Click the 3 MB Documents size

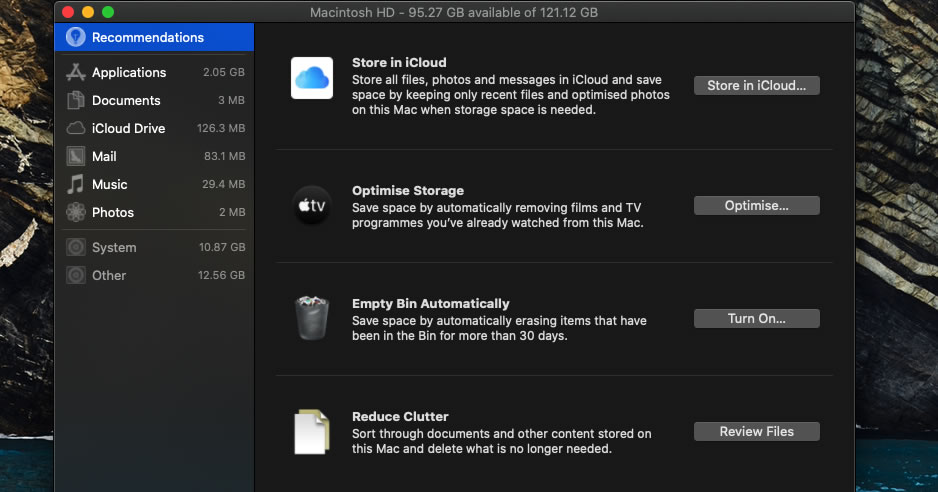(x=232, y=100)
